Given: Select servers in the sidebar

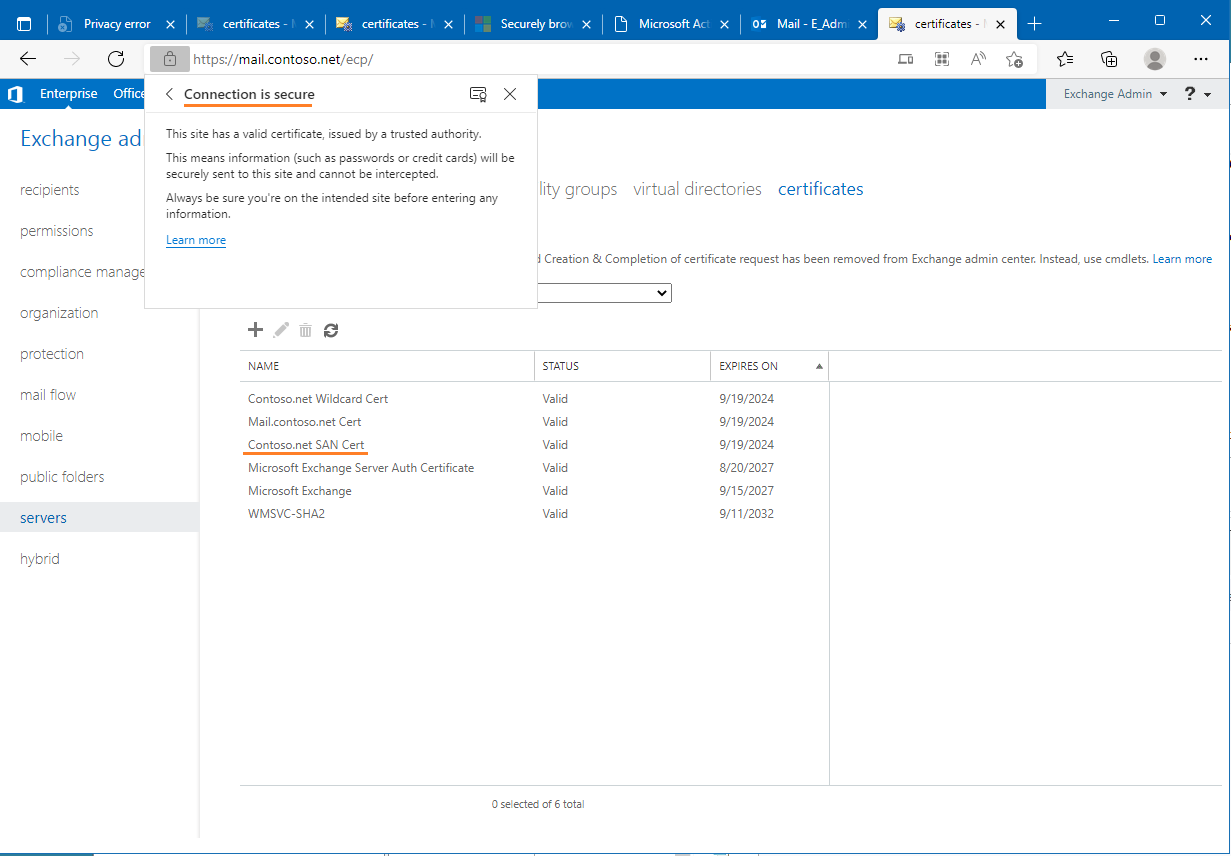Looking at the screenshot, I should click(x=99, y=518).
